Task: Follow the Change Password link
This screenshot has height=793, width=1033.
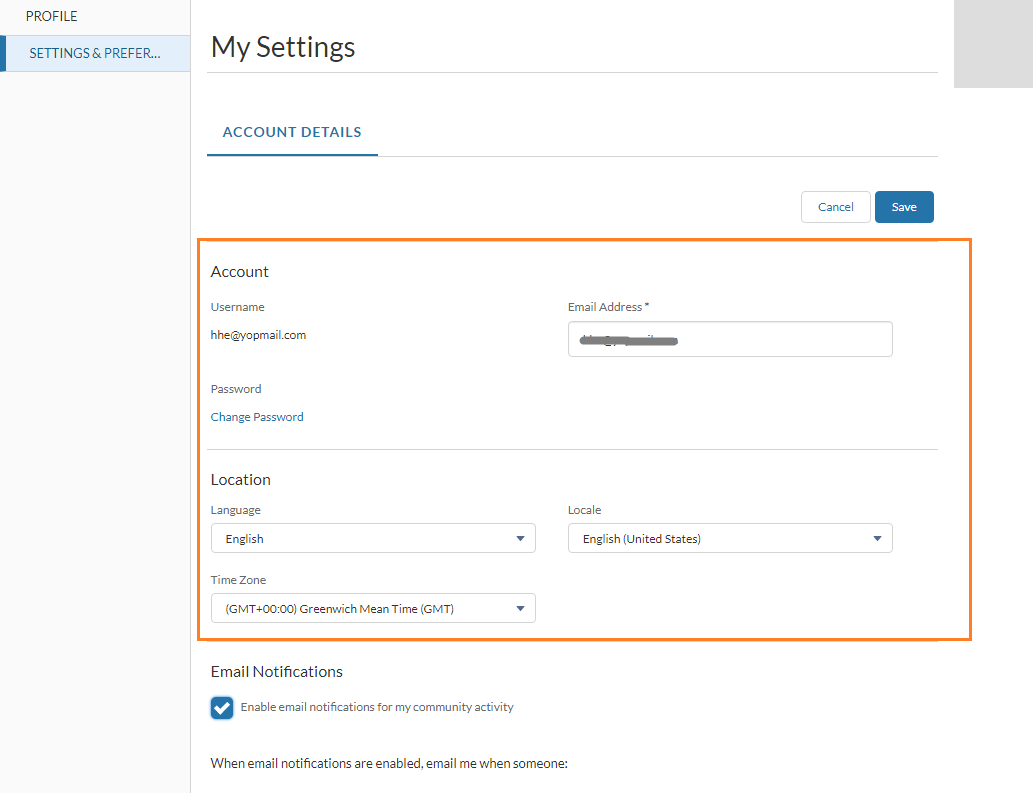Action: pyautogui.click(x=257, y=417)
